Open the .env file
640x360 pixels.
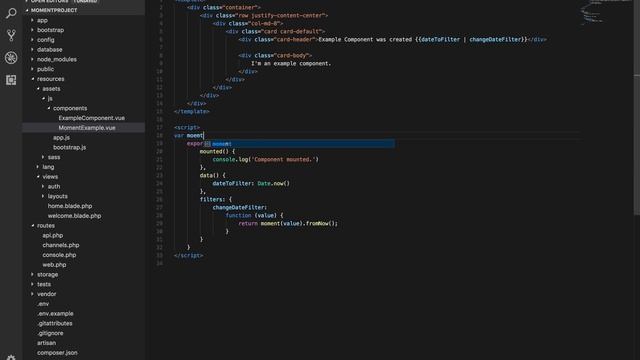43,304
